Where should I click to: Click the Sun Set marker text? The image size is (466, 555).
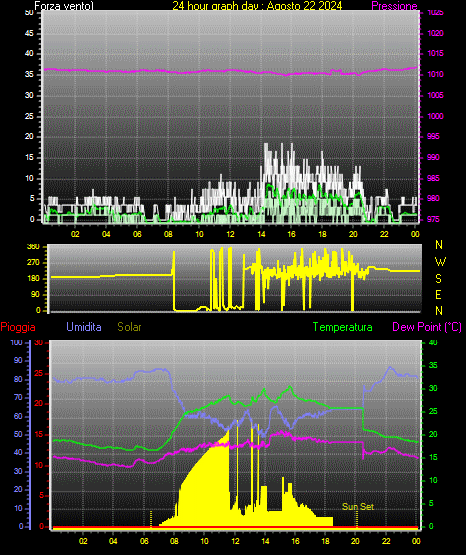click(358, 507)
